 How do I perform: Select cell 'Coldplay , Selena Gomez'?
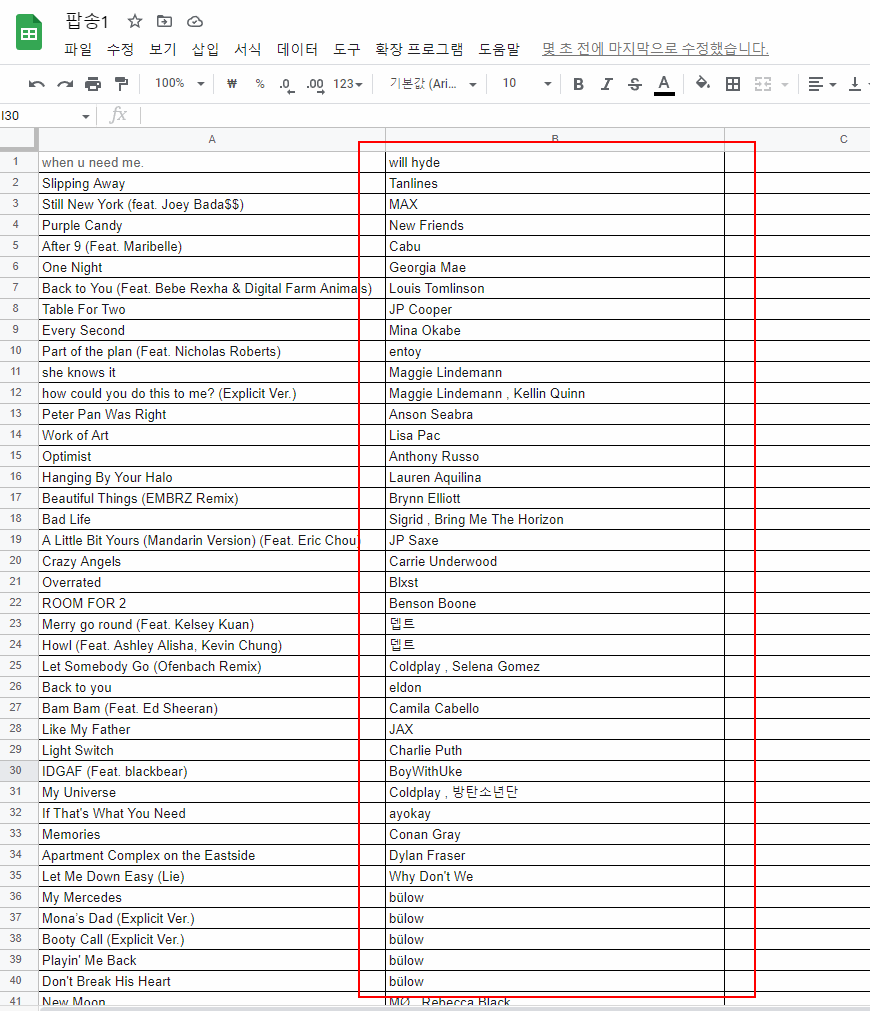click(x=555, y=666)
